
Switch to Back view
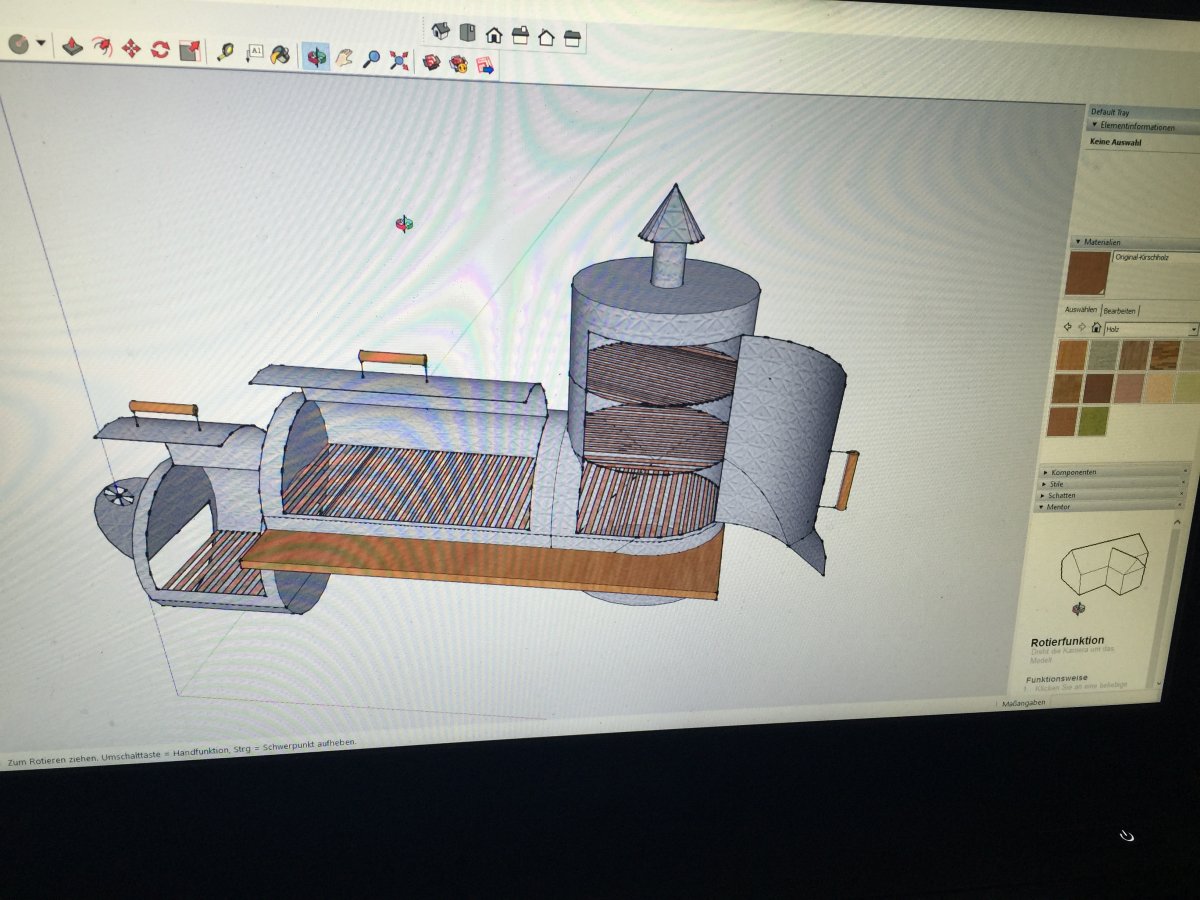coord(546,38)
